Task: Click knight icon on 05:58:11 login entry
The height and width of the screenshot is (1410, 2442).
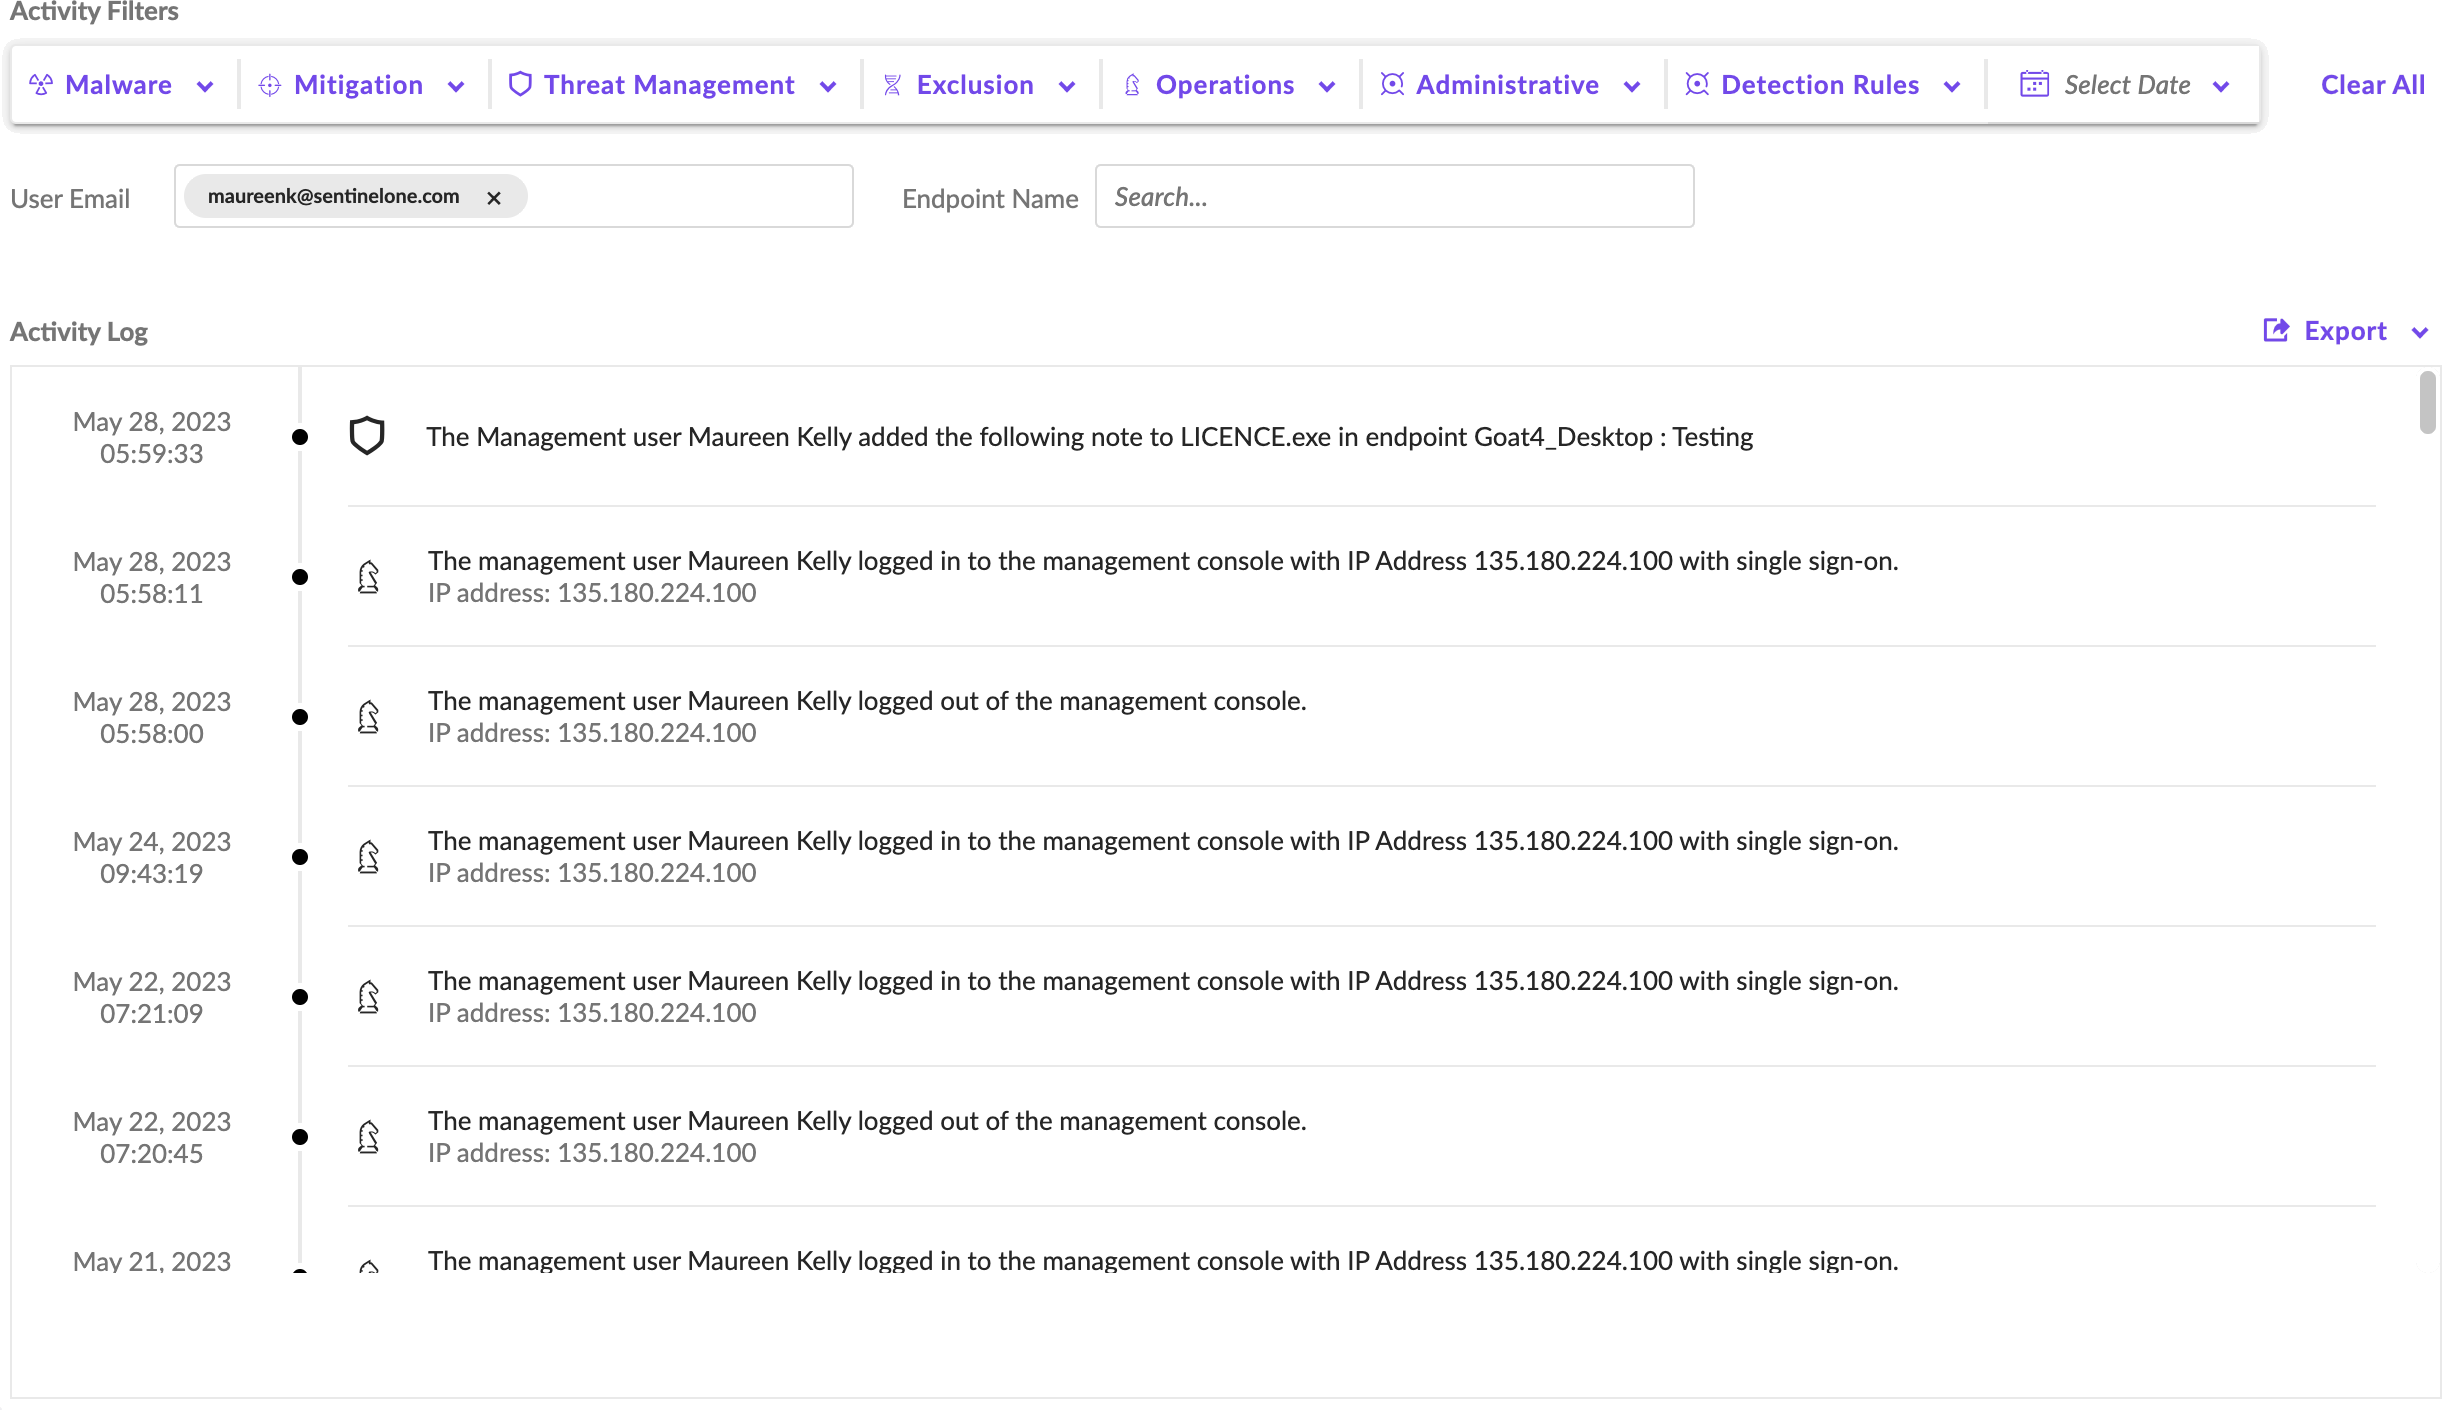Action: [368, 577]
